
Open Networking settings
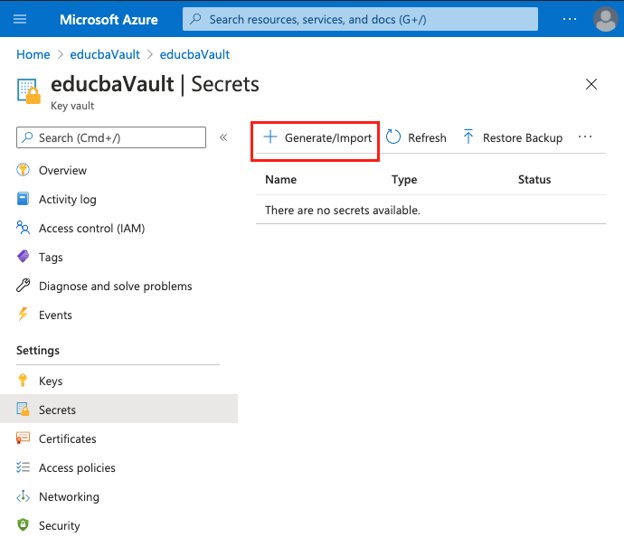click(x=69, y=497)
